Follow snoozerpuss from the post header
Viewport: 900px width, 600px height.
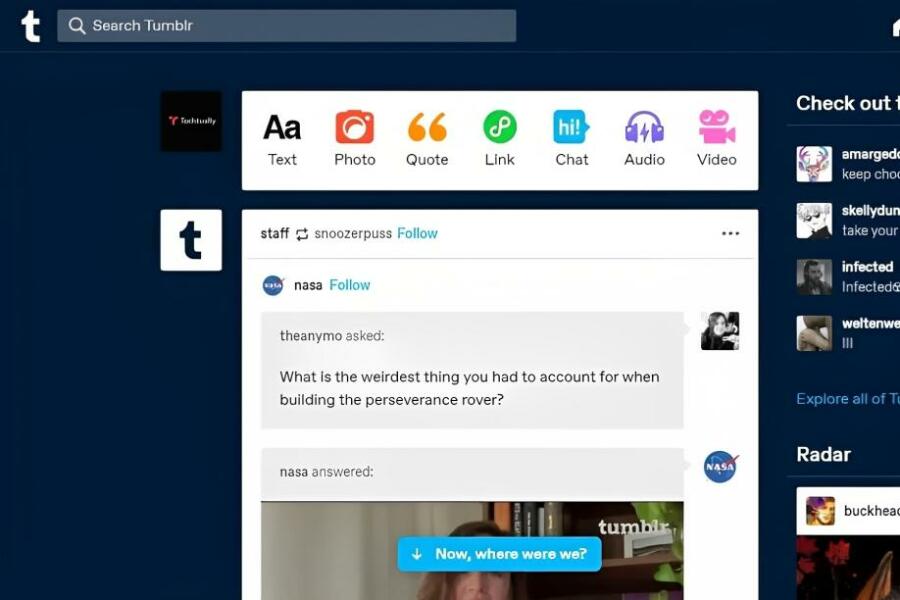[417, 234]
